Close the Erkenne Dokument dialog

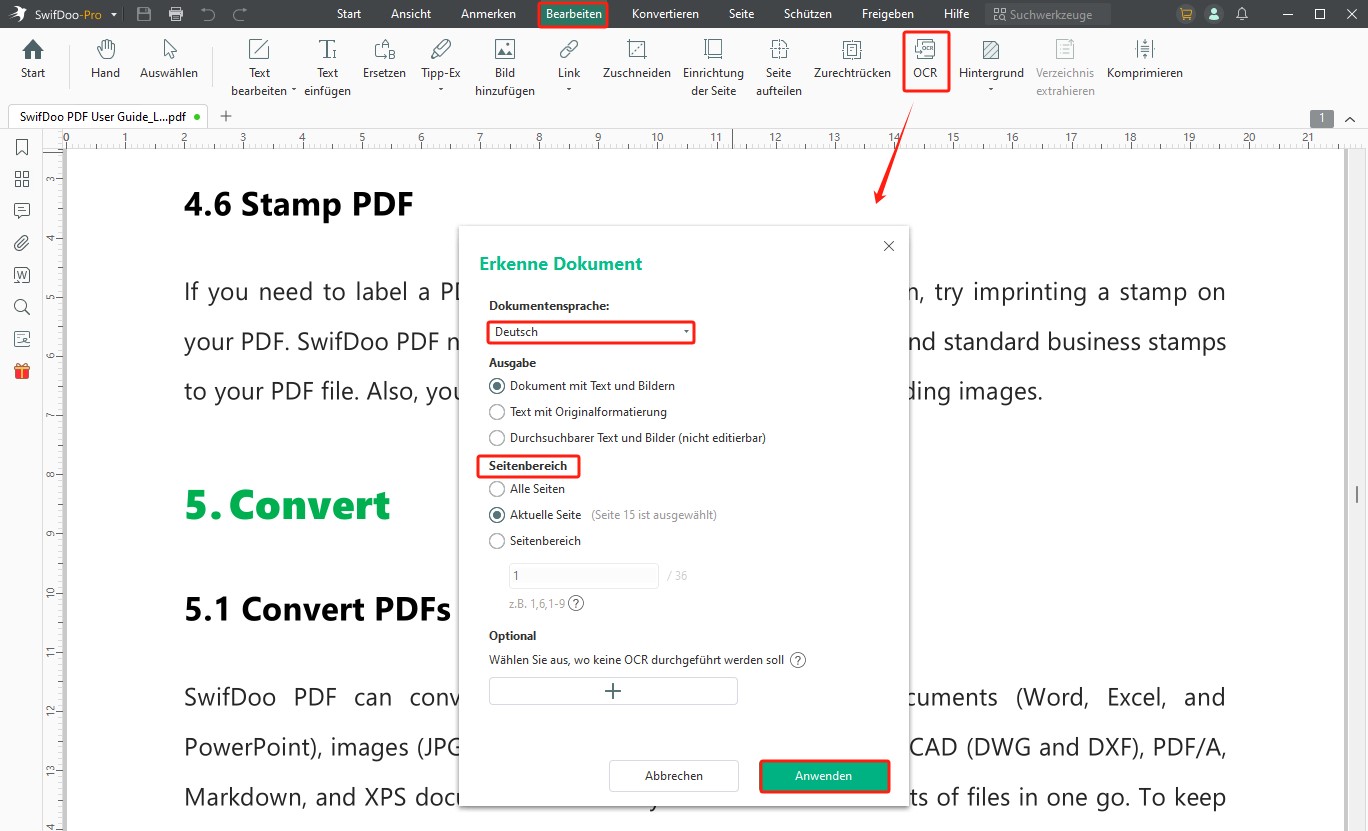[889, 246]
